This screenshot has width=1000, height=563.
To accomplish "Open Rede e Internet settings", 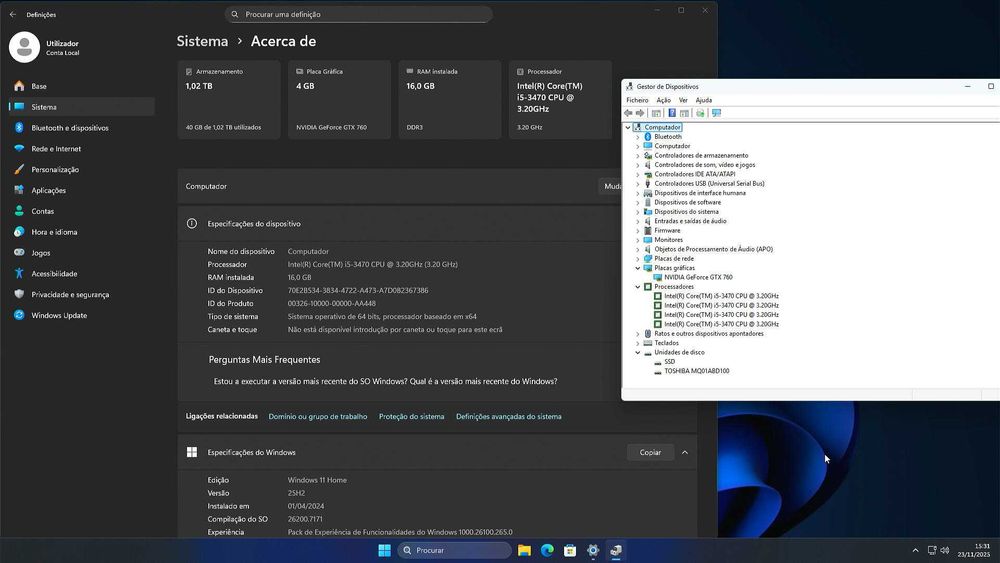I will click(82, 149).
